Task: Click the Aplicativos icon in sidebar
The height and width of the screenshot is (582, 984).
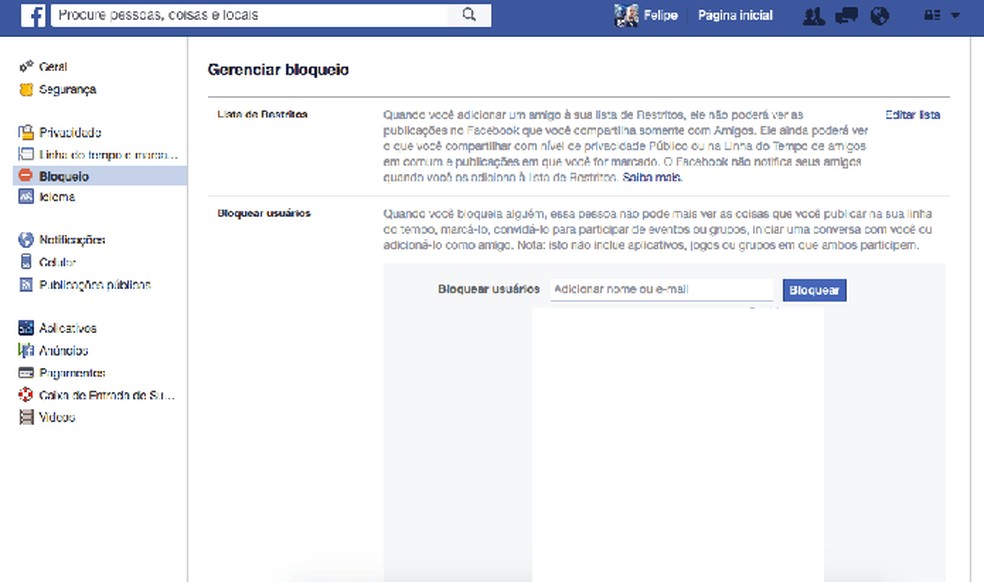Action: click(26, 328)
